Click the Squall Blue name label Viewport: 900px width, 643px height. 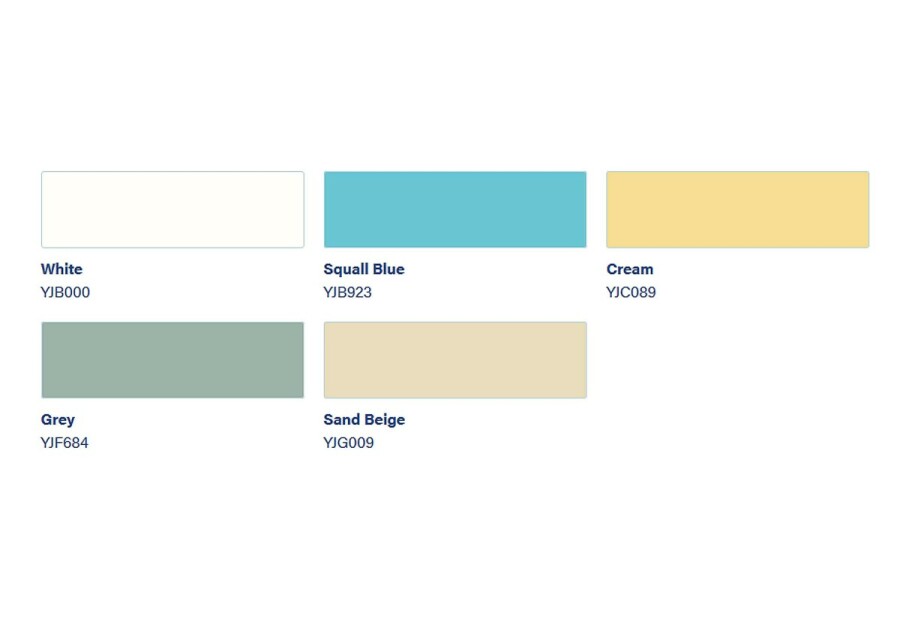(364, 269)
